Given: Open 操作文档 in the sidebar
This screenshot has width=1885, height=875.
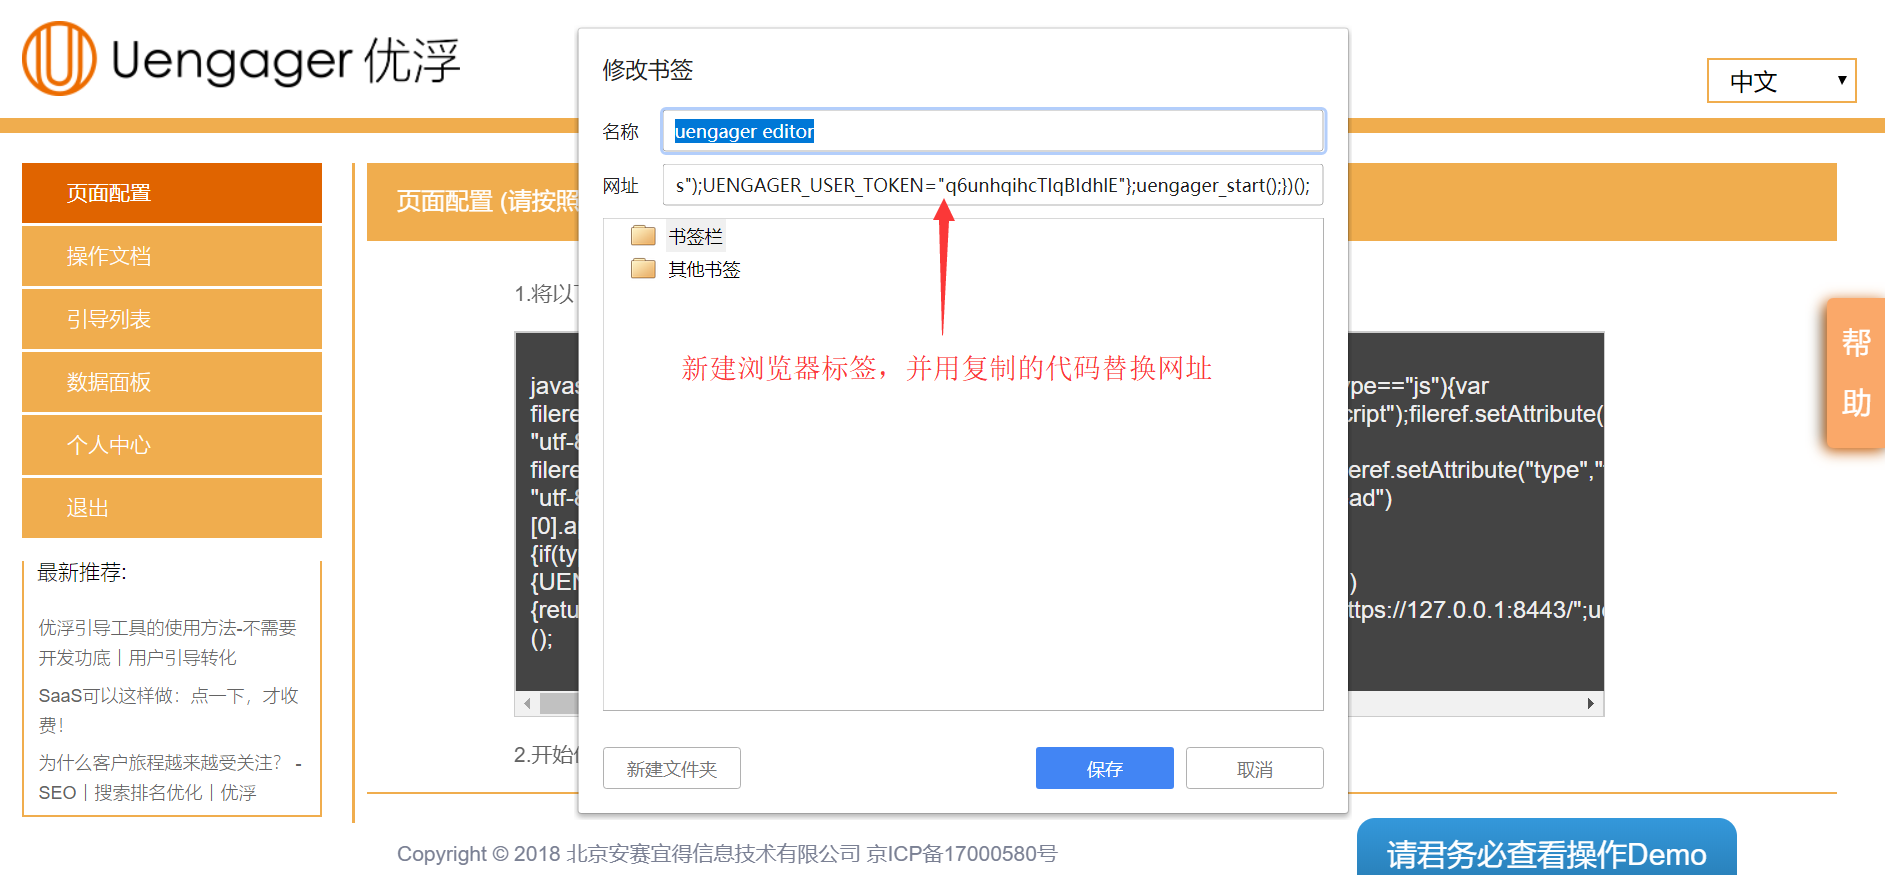Looking at the screenshot, I should (x=172, y=256).
